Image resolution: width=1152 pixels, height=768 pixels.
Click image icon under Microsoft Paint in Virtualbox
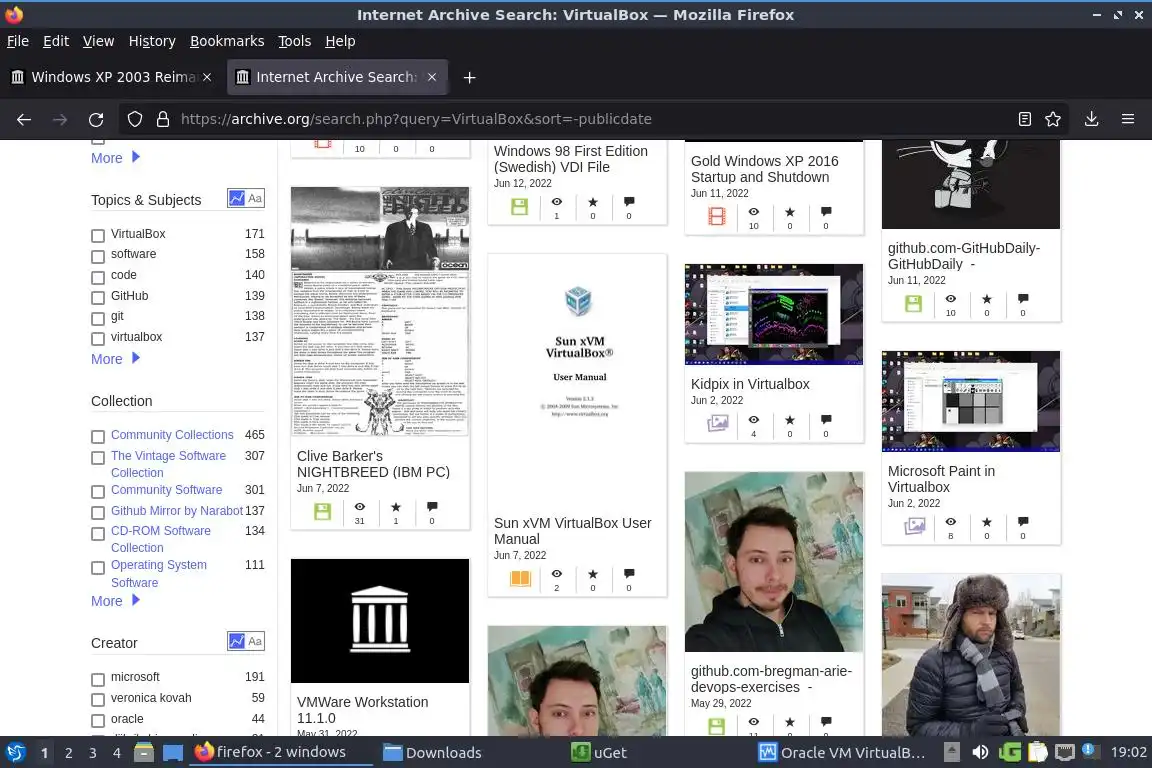(915, 526)
